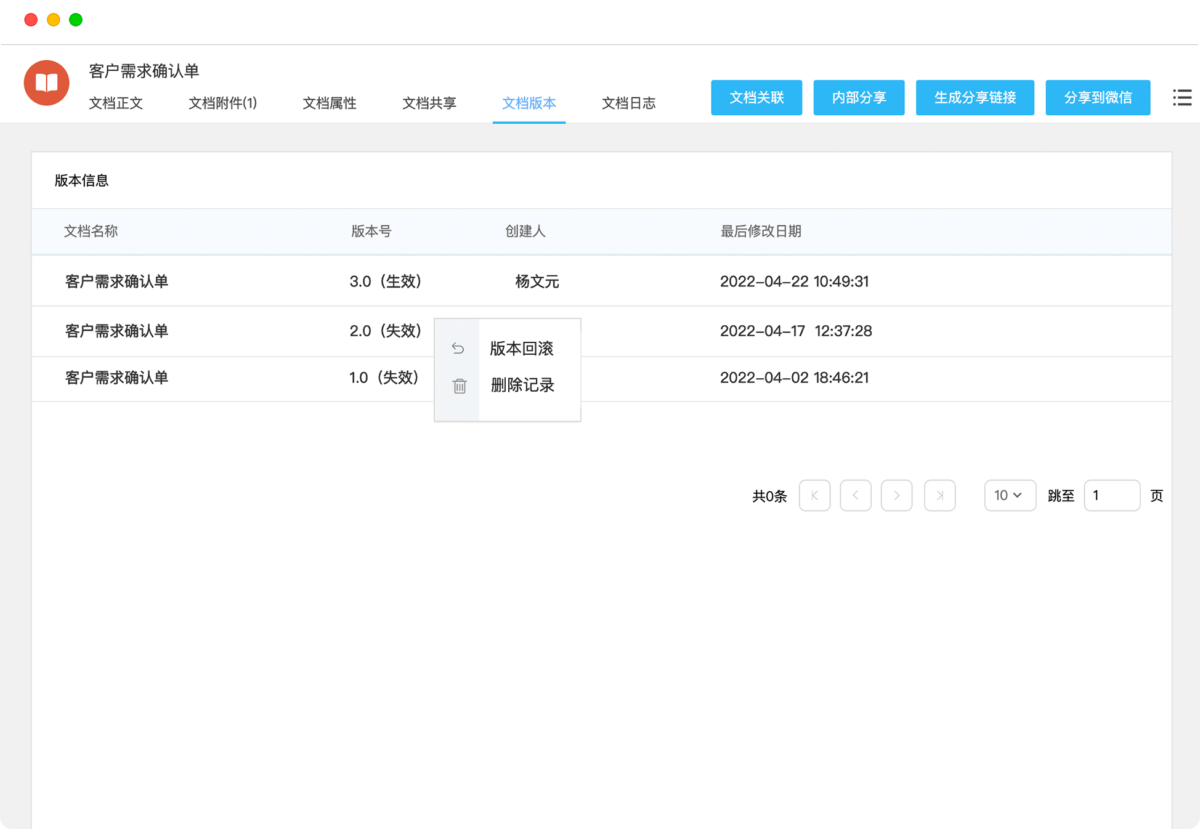The height and width of the screenshot is (829, 1200).
Task: Click the 创建人 column header
Action: tap(525, 231)
